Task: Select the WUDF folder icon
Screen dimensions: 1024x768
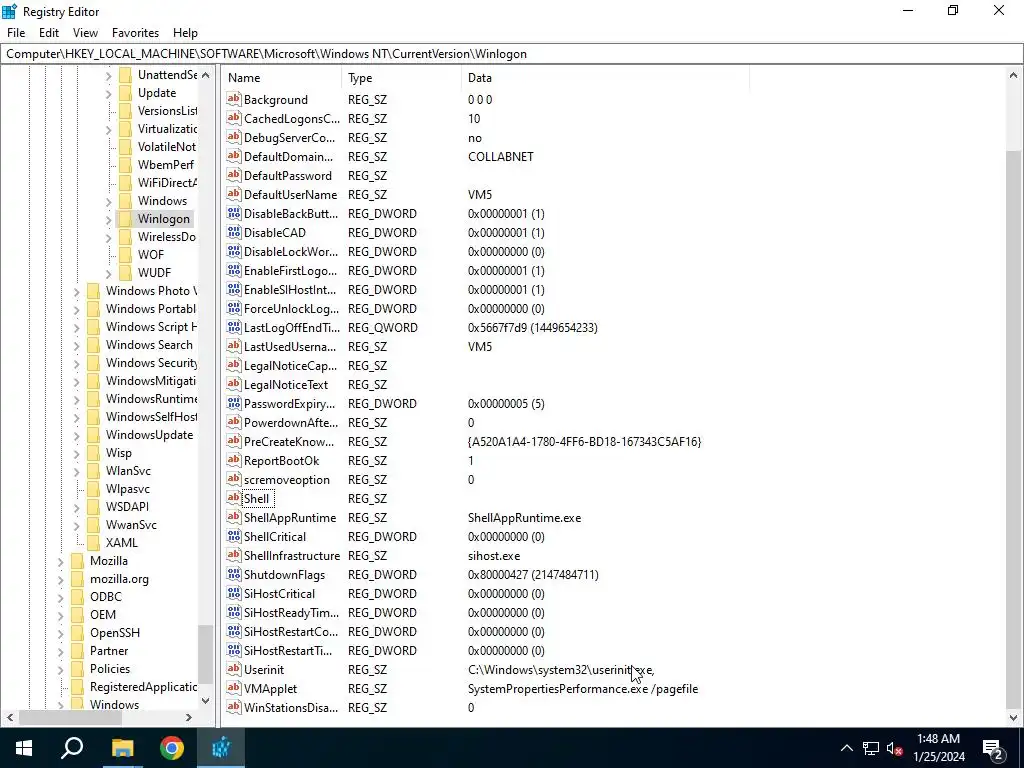Action: pos(125,272)
